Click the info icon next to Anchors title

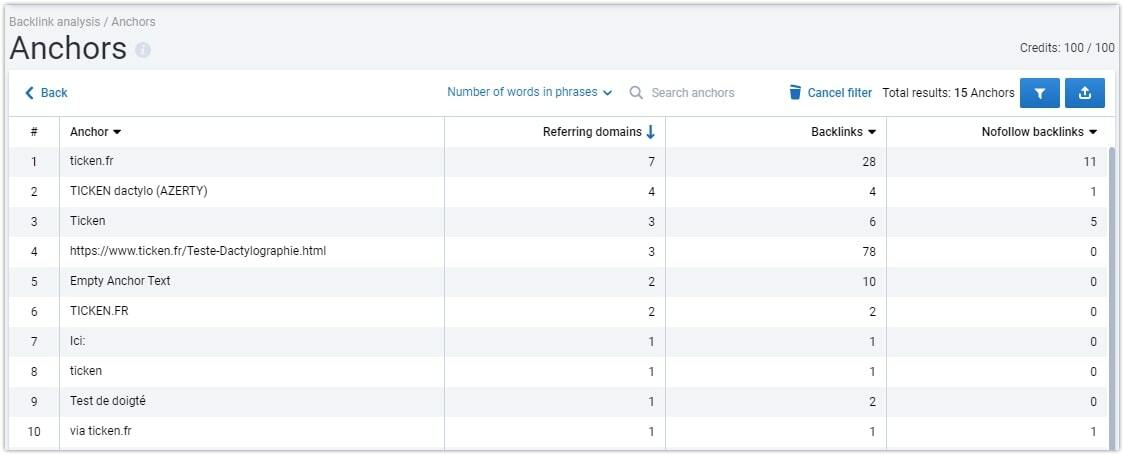click(x=143, y=50)
